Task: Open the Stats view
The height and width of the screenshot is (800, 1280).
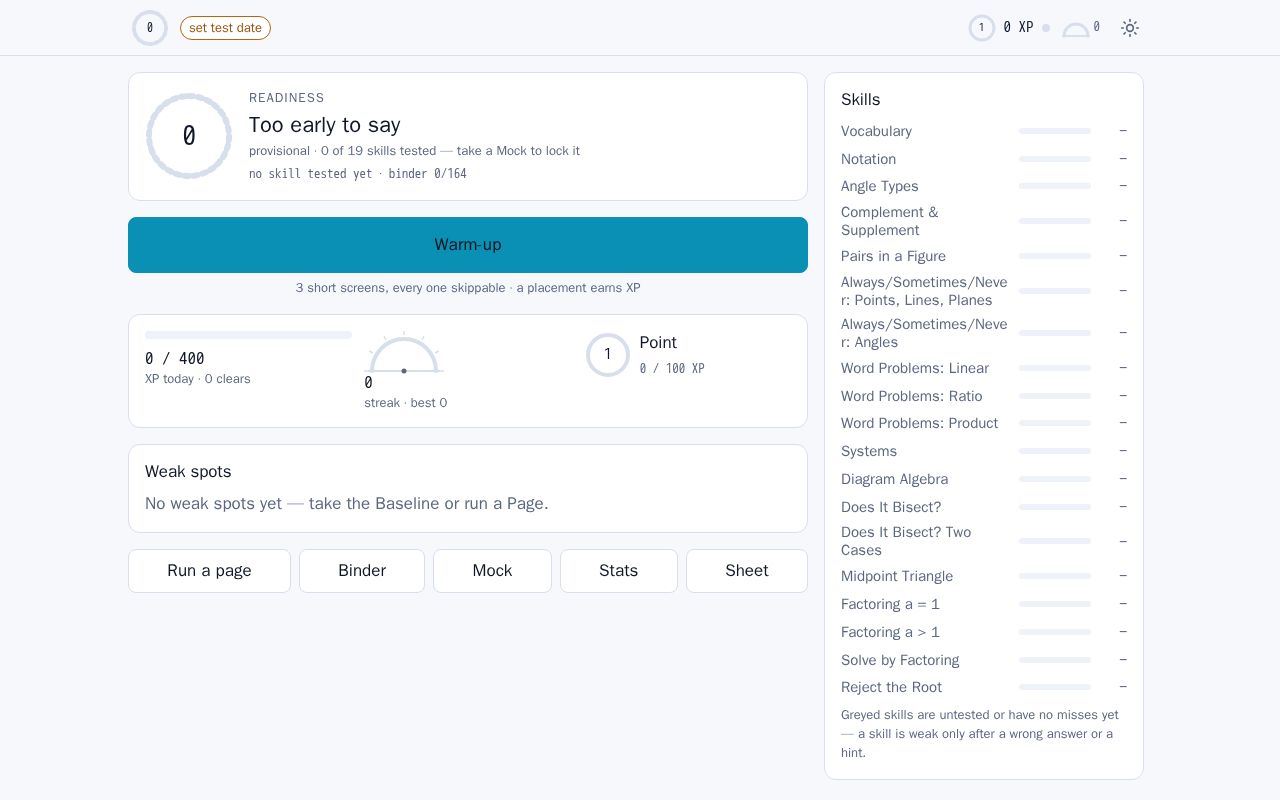Action: coord(619,571)
